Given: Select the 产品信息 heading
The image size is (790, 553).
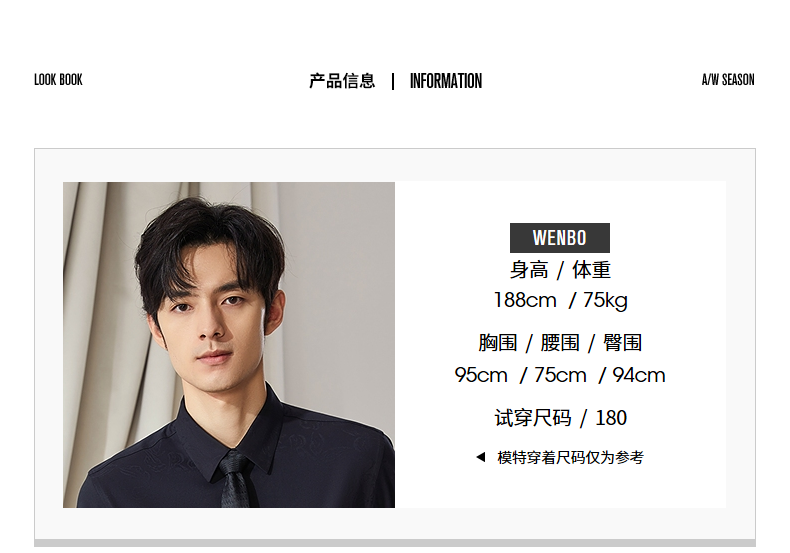Looking at the screenshot, I should 342,81.
